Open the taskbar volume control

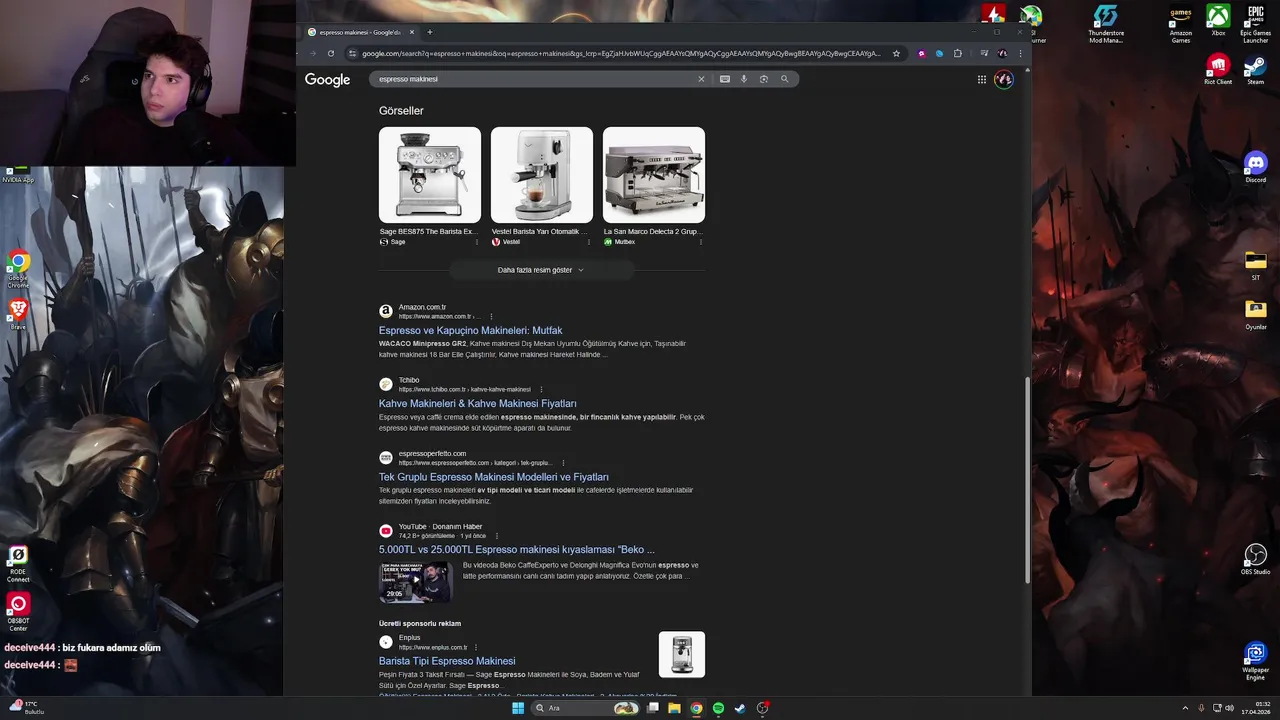(1229, 708)
